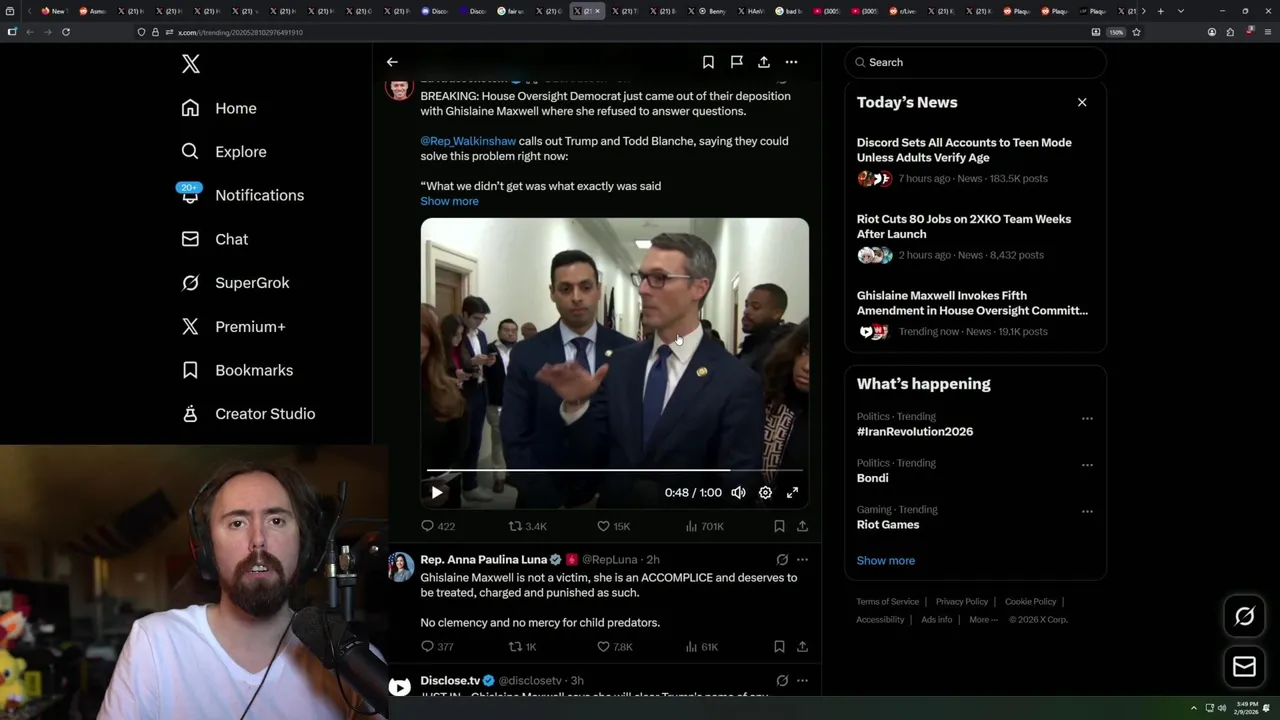This screenshot has height=720, width=1280.
Task: Enter fullscreen on the video
Action: [792, 492]
